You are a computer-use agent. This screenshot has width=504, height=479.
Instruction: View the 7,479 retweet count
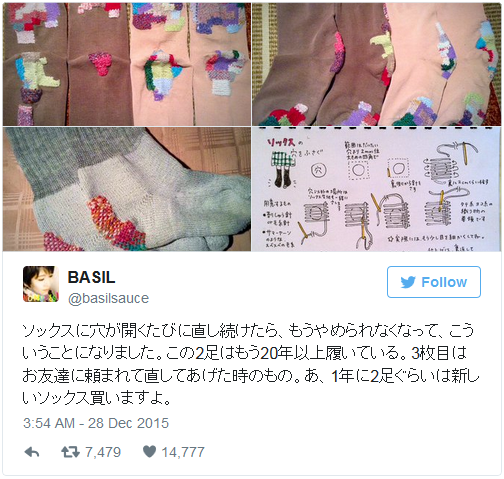pyautogui.click(x=103, y=452)
